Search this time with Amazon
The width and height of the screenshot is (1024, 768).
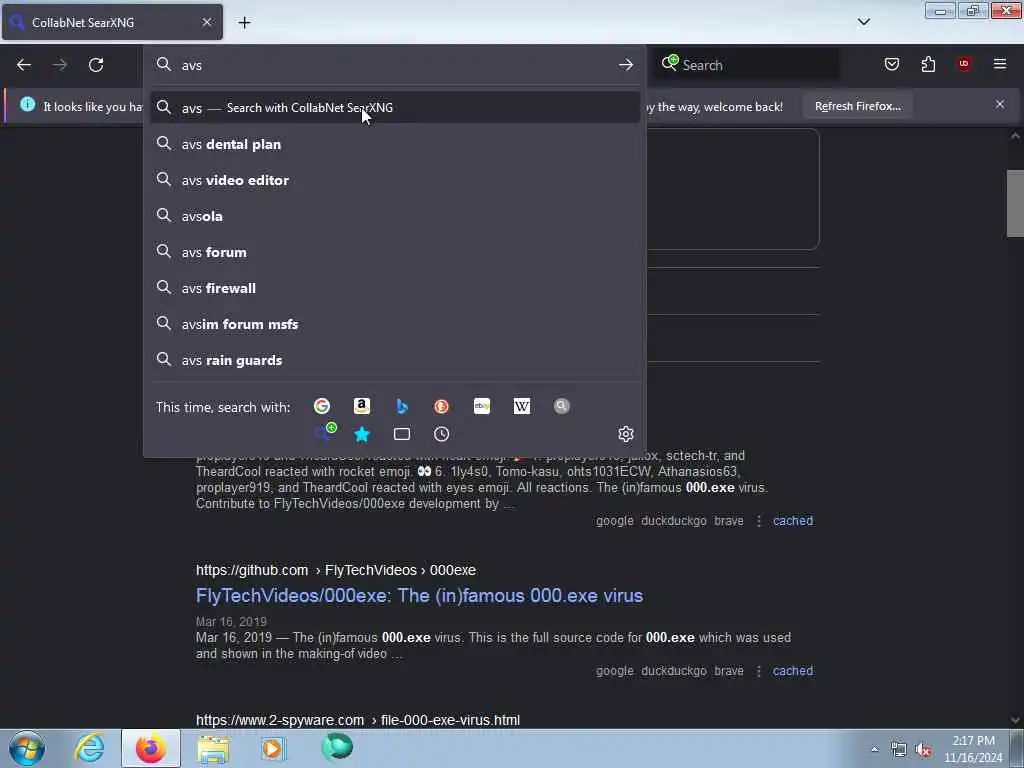pos(362,406)
